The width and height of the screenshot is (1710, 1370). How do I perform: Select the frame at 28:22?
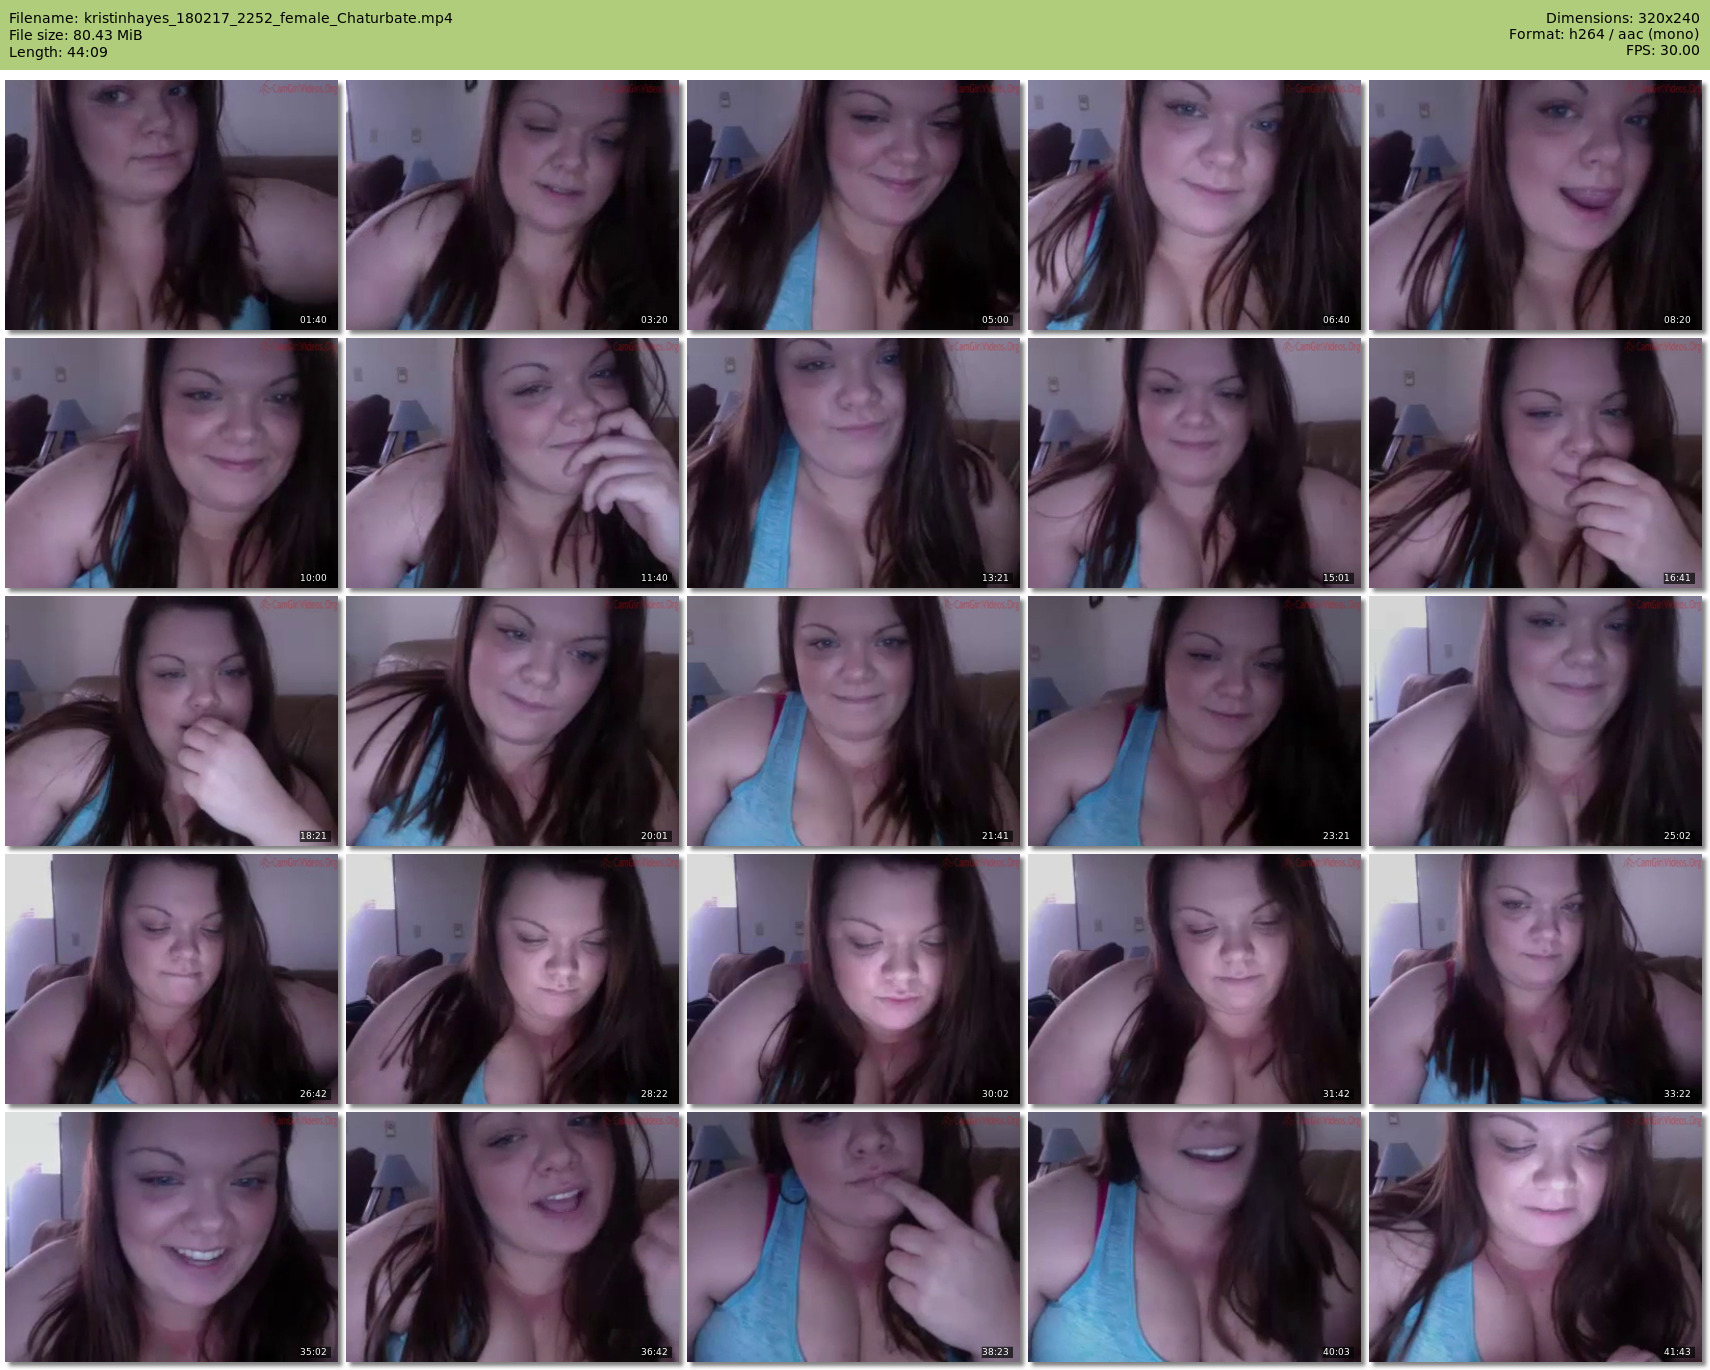(x=513, y=979)
